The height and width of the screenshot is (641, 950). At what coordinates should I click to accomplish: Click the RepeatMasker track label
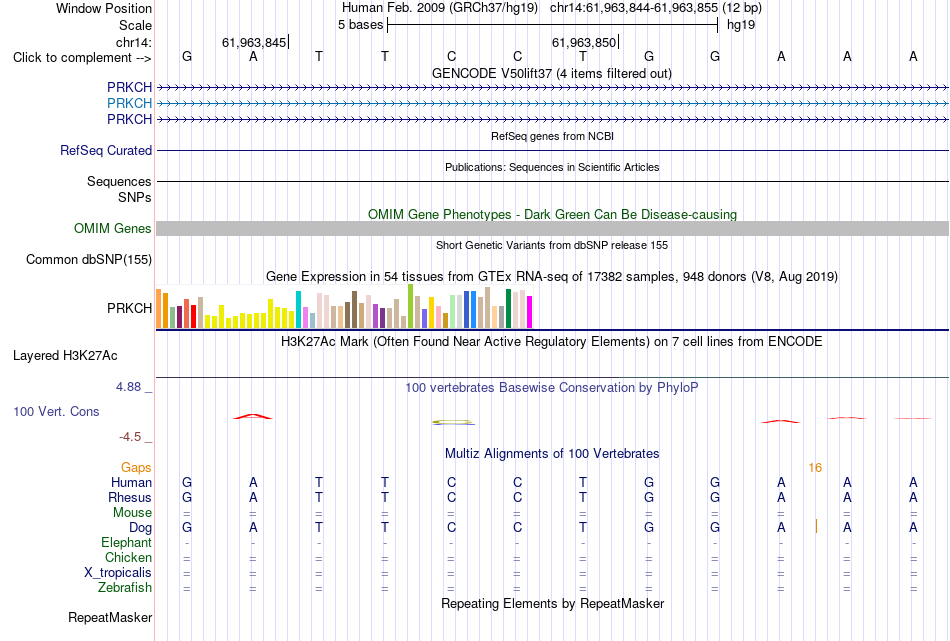pyautogui.click(x=110, y=617)
